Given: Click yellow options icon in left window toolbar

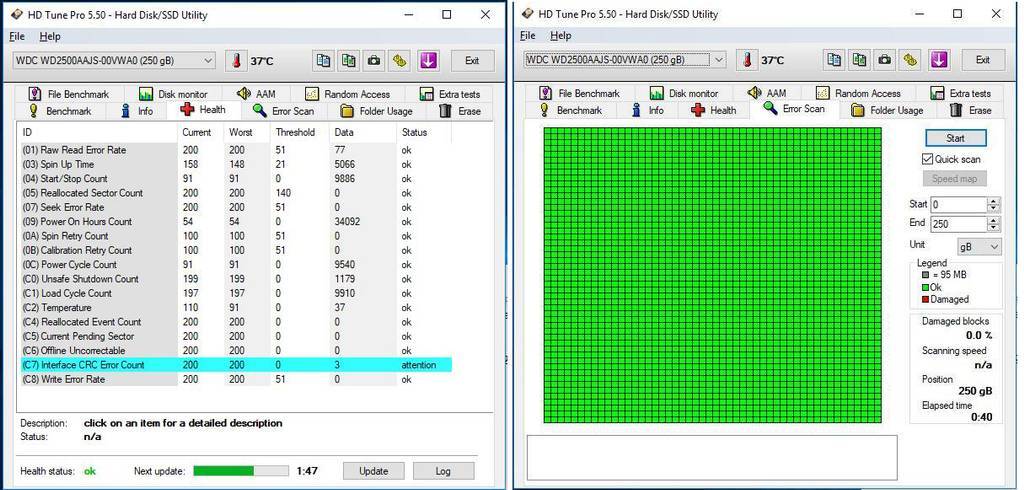Looking at the screenshot, I should (400, 61).
